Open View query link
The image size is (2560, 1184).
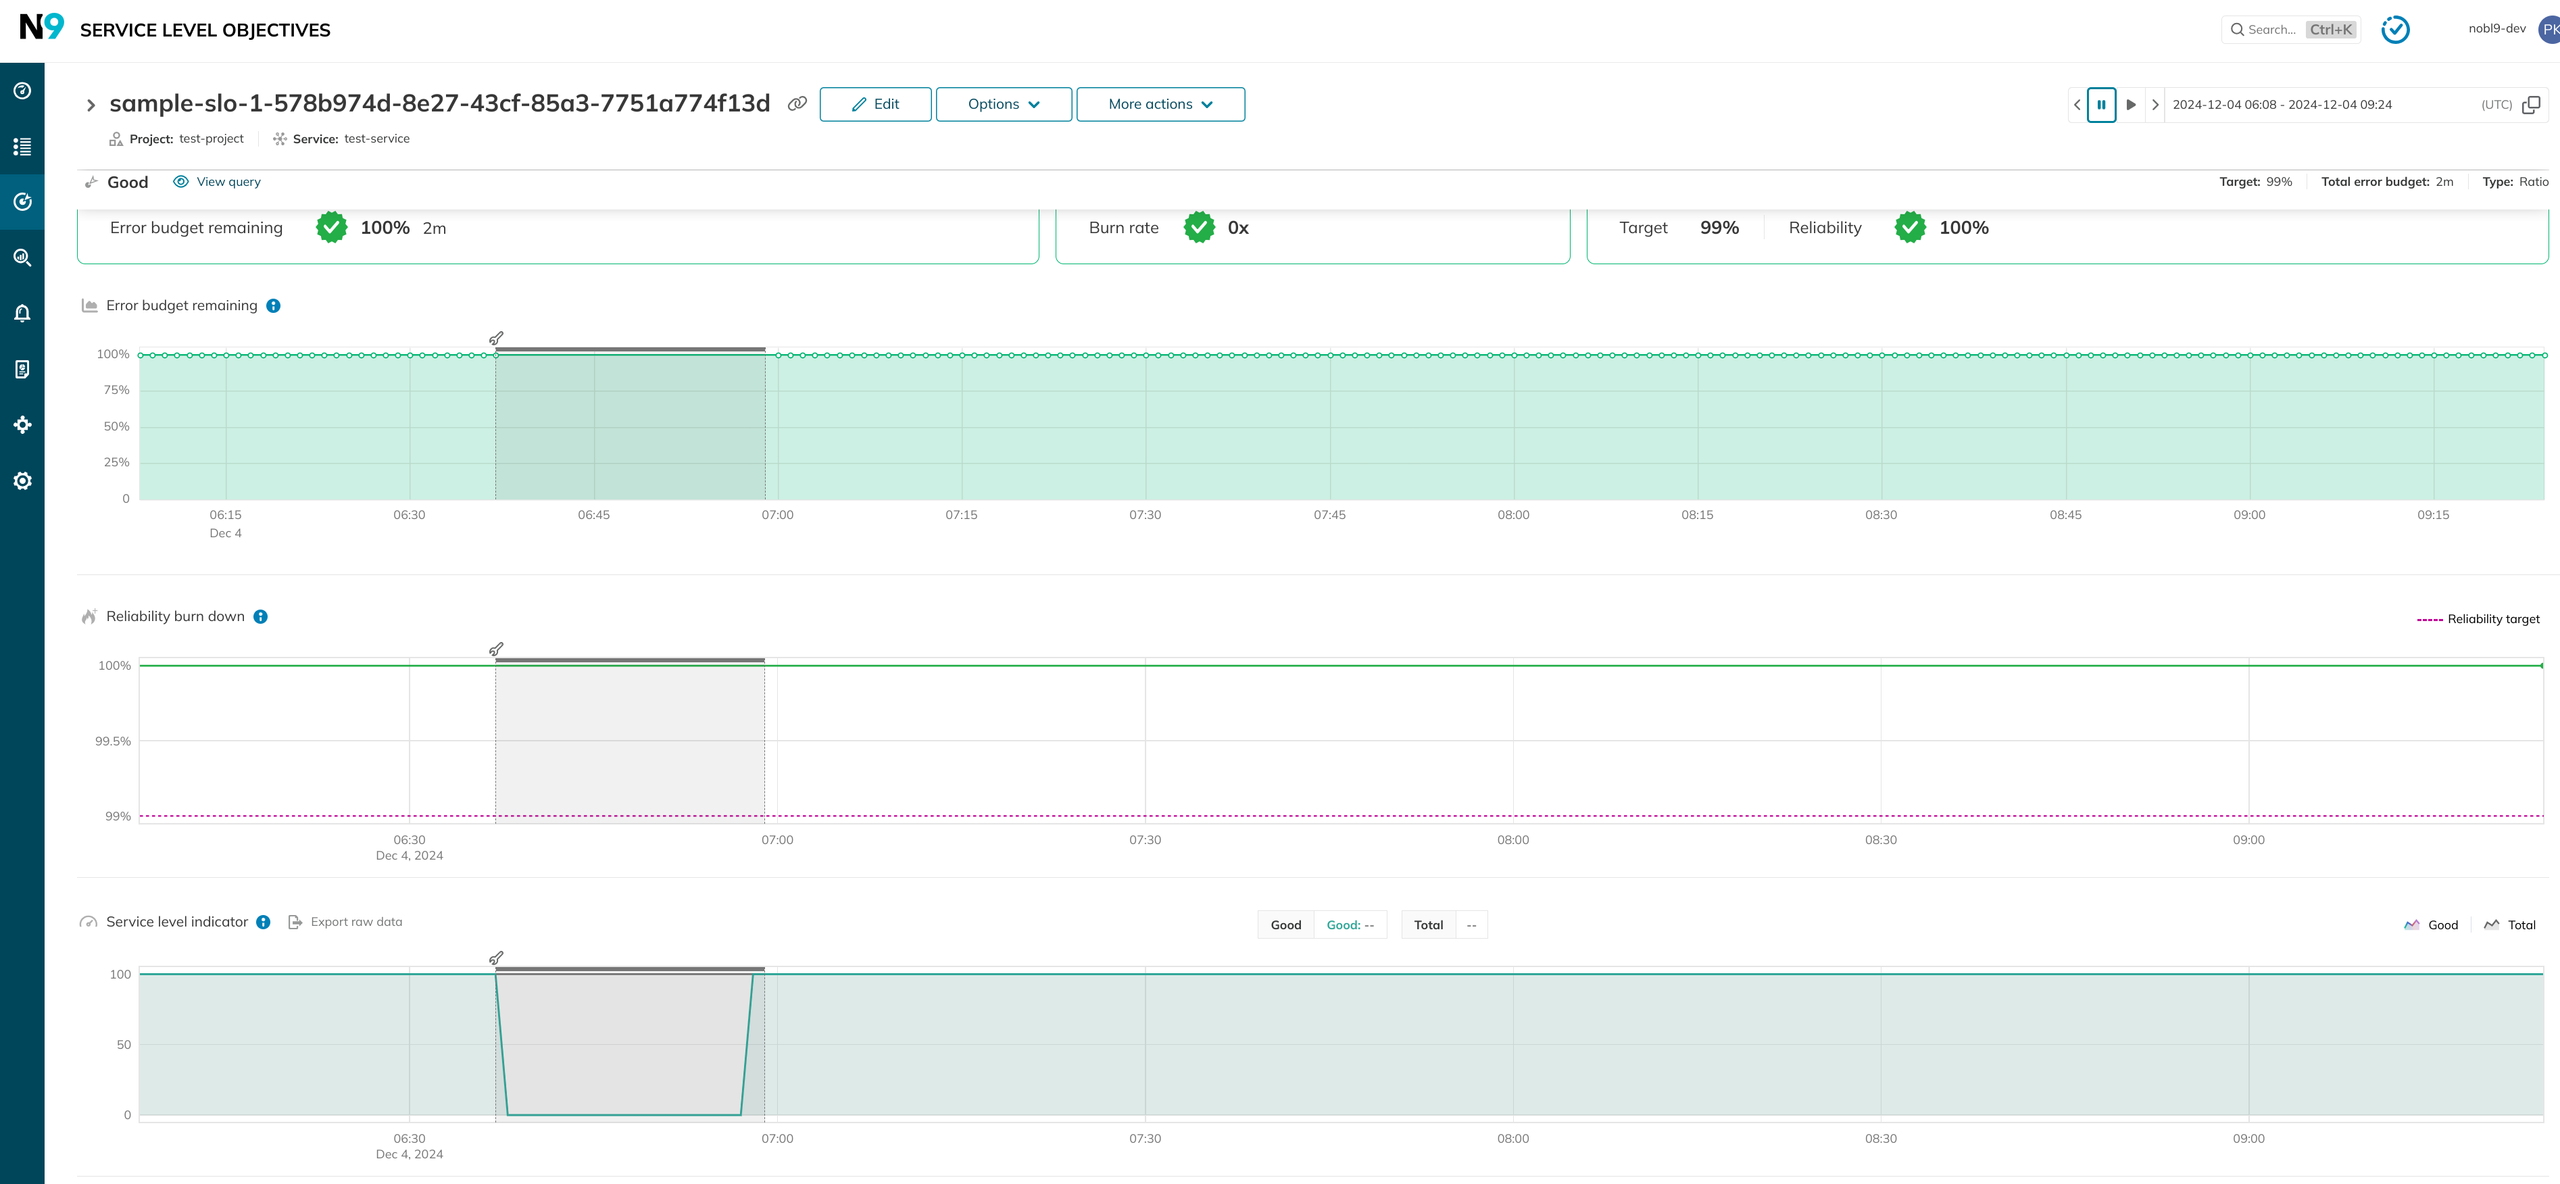pos(217,182)
